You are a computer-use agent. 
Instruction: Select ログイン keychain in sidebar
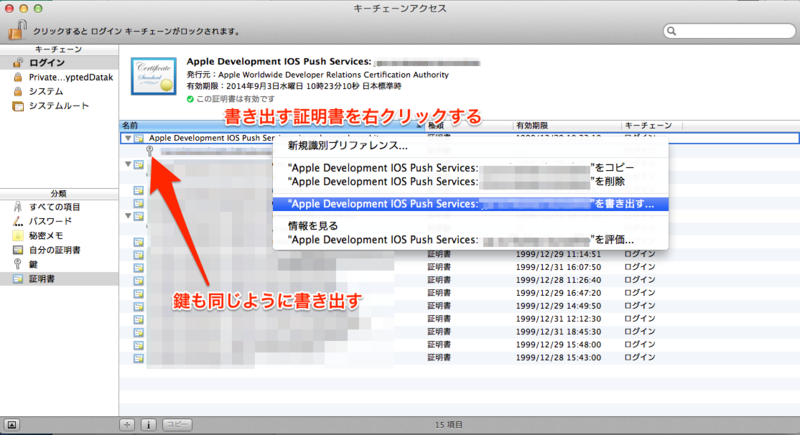[59, 63]
